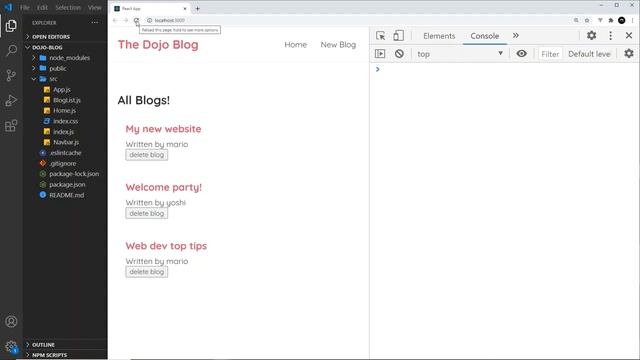
Task: Go back using the browser back arrow
Action: tap(115, 20)
